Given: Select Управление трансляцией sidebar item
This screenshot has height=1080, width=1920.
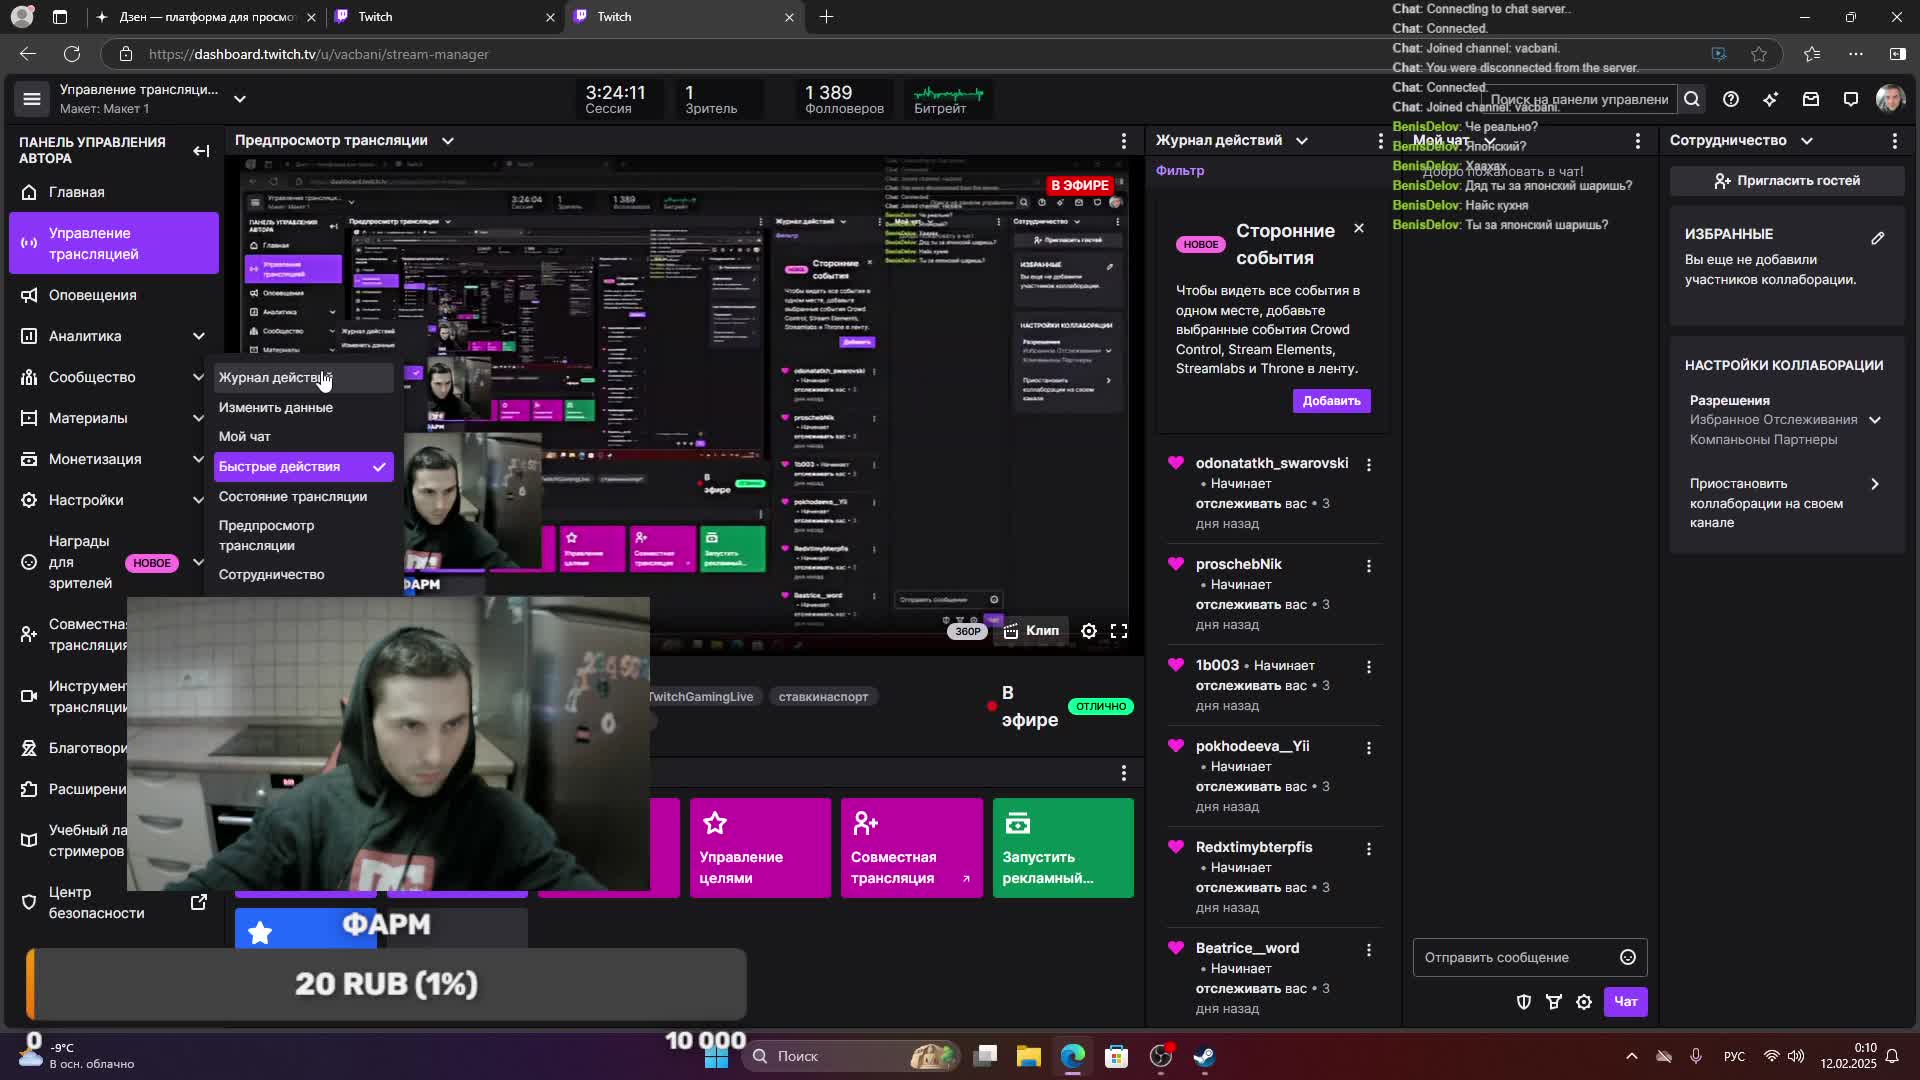Looking at the screenshot, I should tap(114, 243).
